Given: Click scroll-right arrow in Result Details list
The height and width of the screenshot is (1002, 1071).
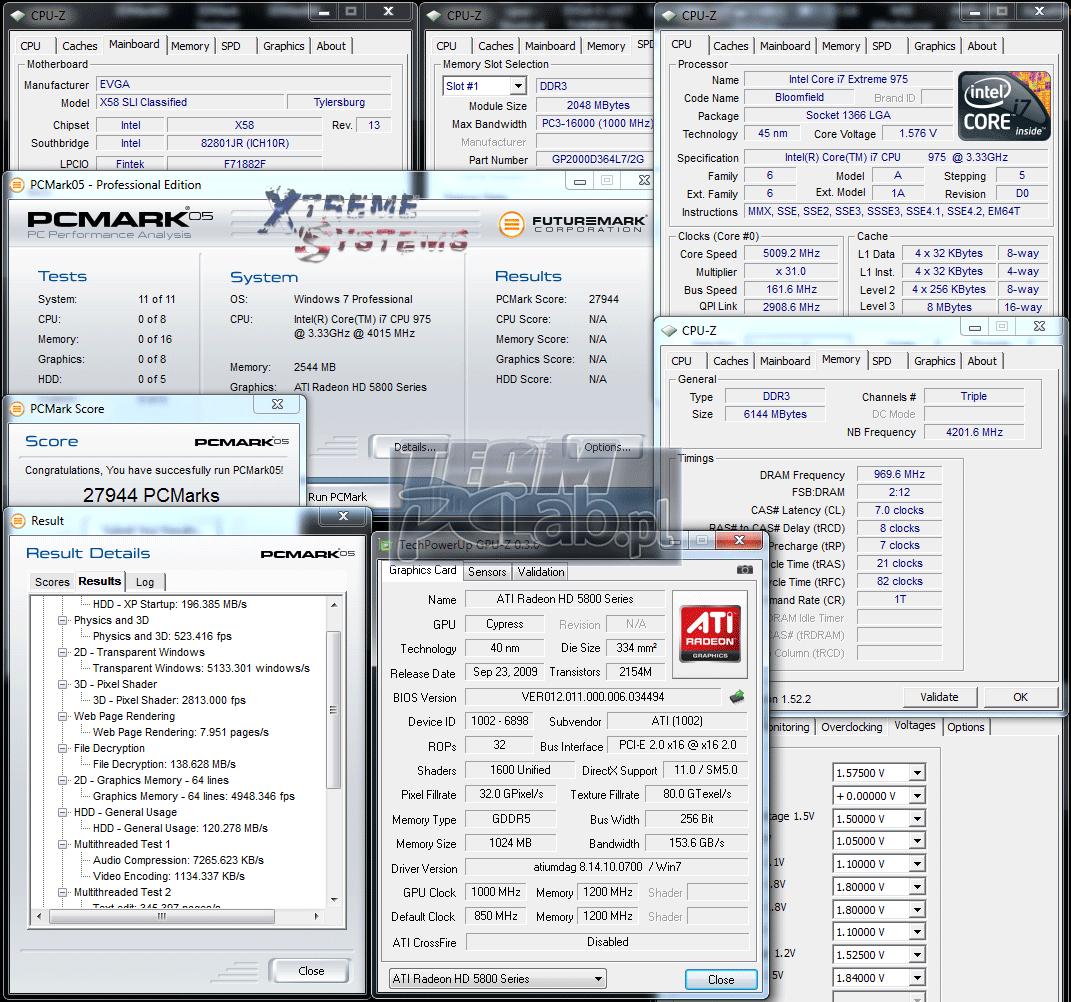Looking at the screenshot, I should [x=316, y=916].
